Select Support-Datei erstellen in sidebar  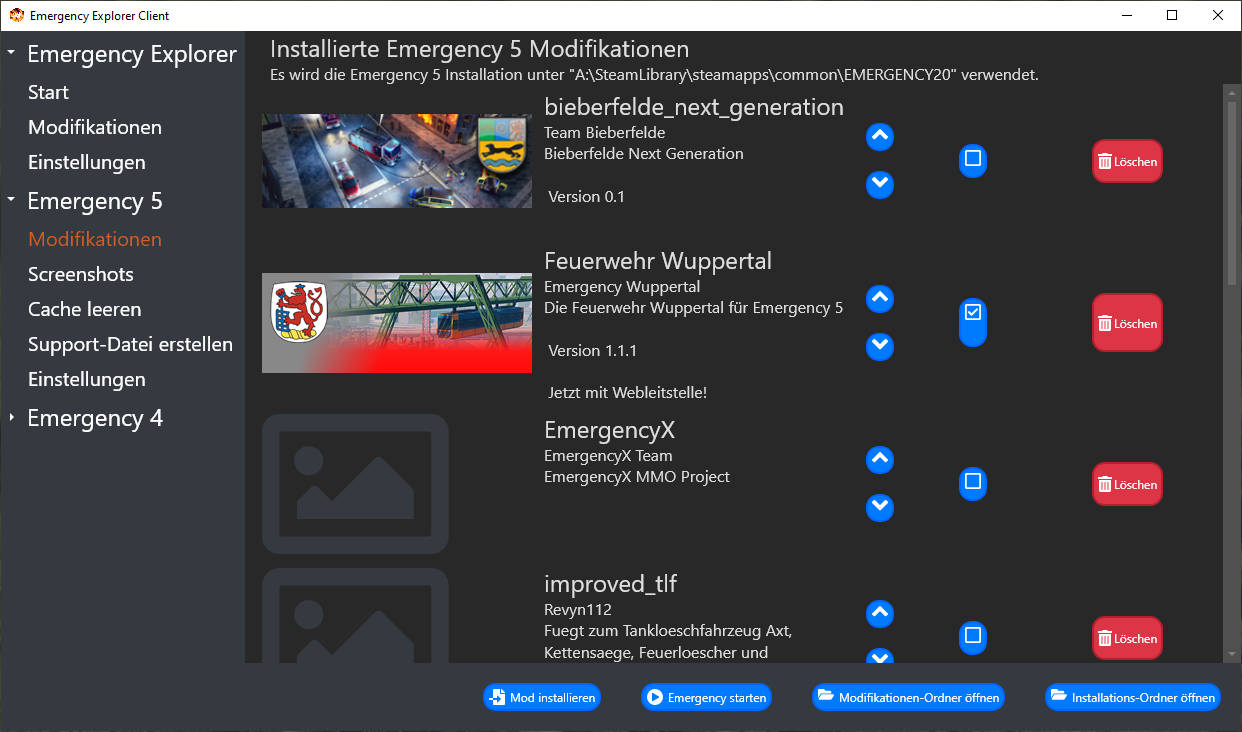point(130,344)
